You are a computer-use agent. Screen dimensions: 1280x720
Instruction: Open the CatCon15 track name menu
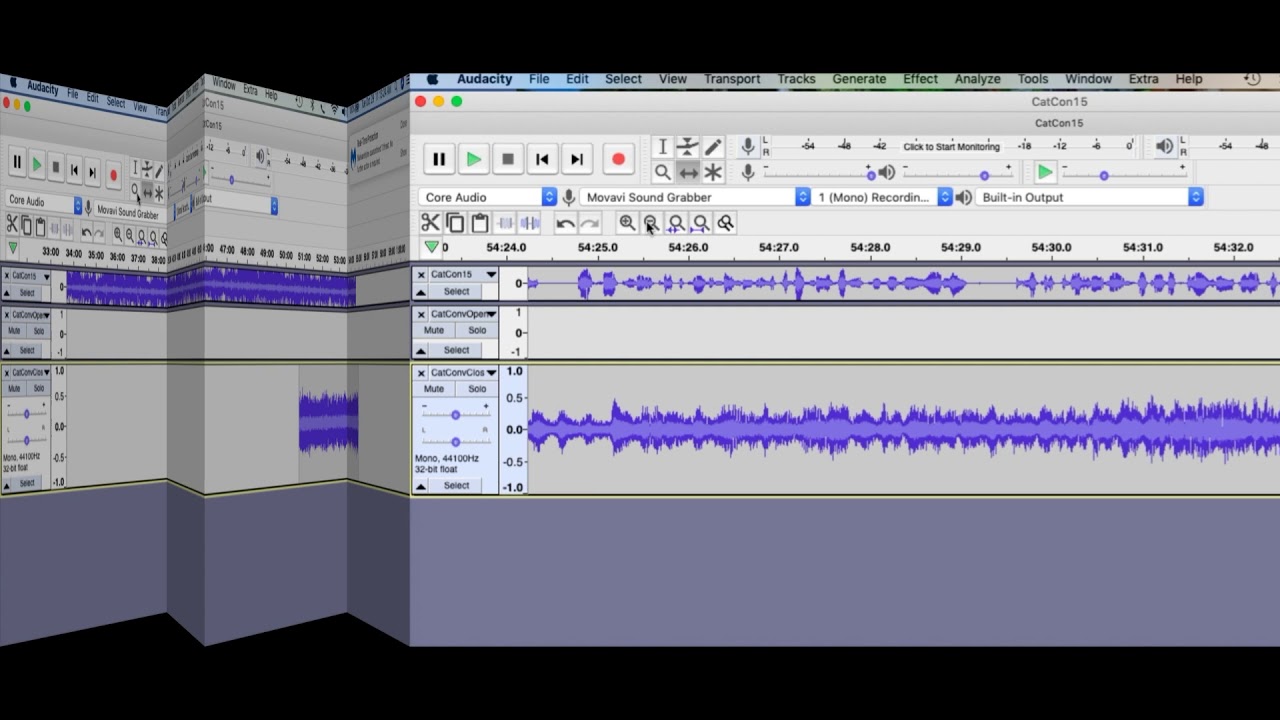tap(464, 274)
